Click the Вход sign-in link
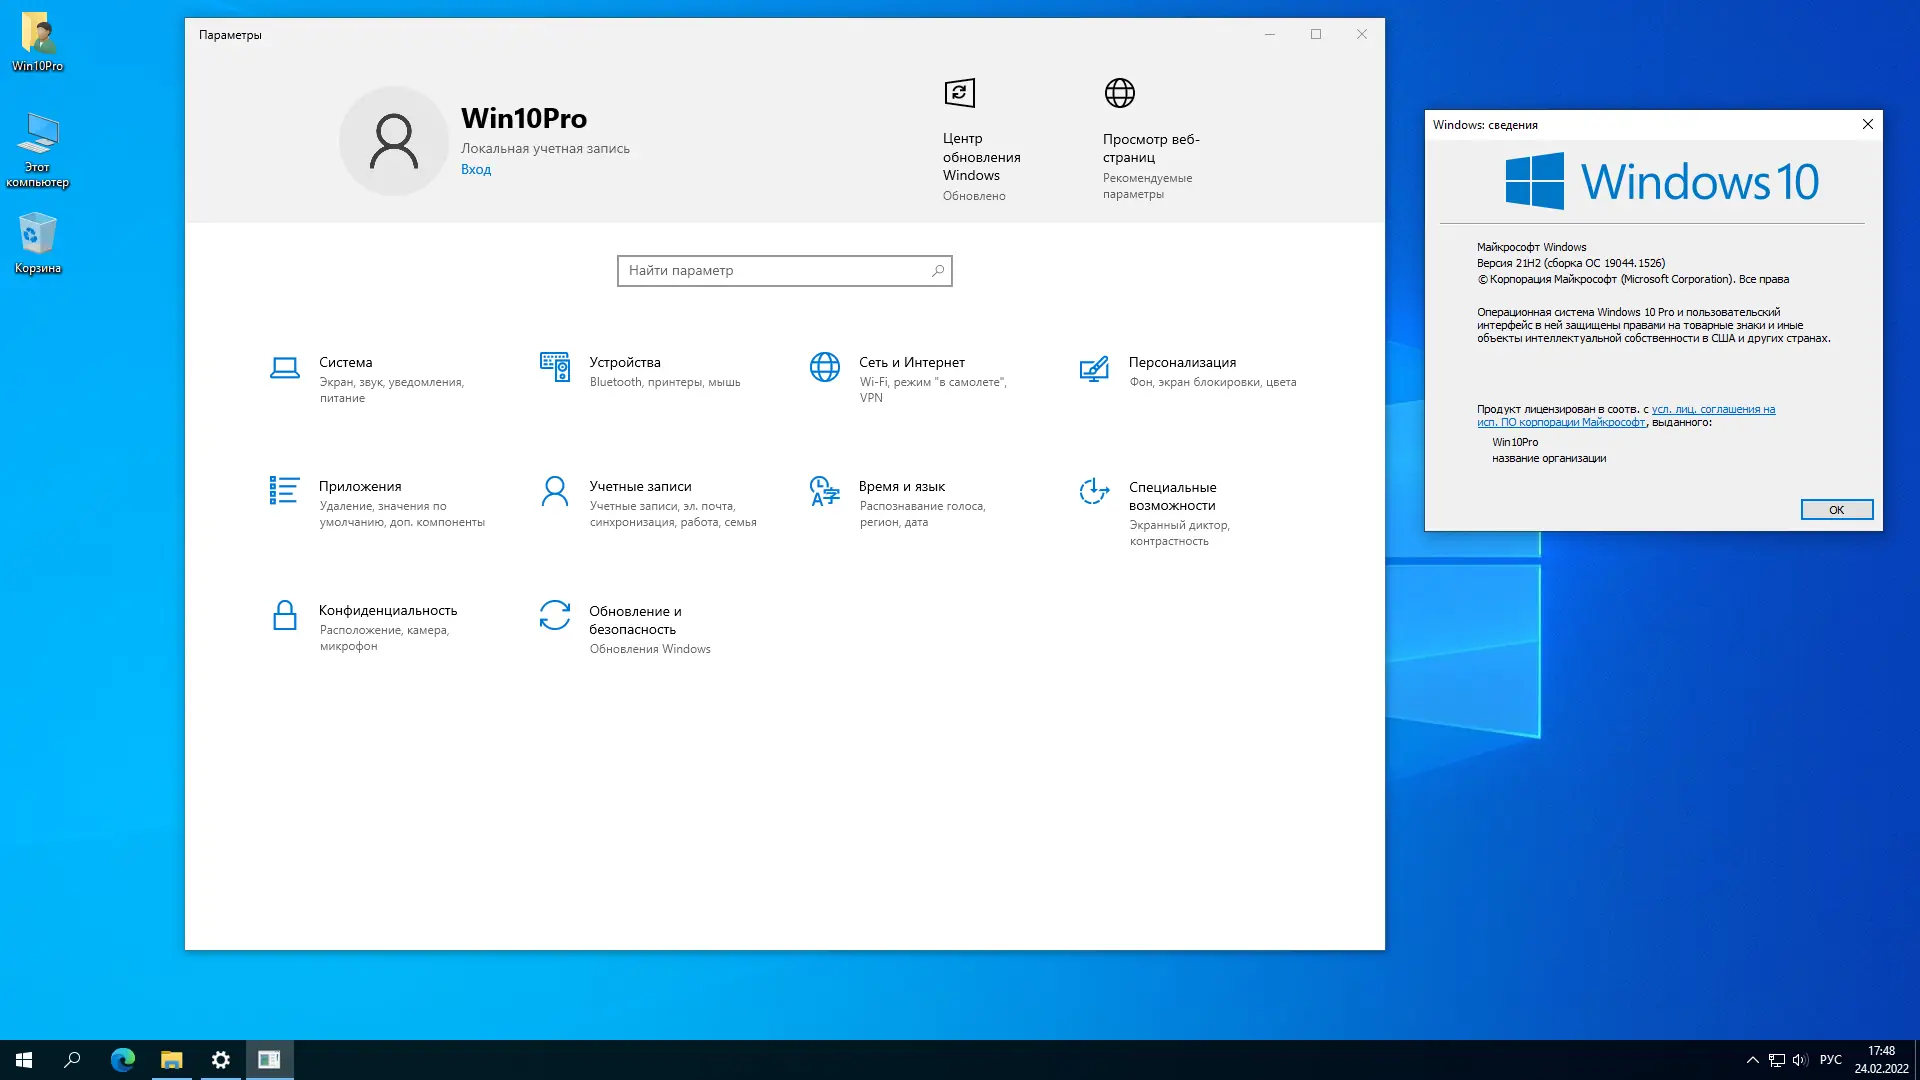 click(476, 170)
